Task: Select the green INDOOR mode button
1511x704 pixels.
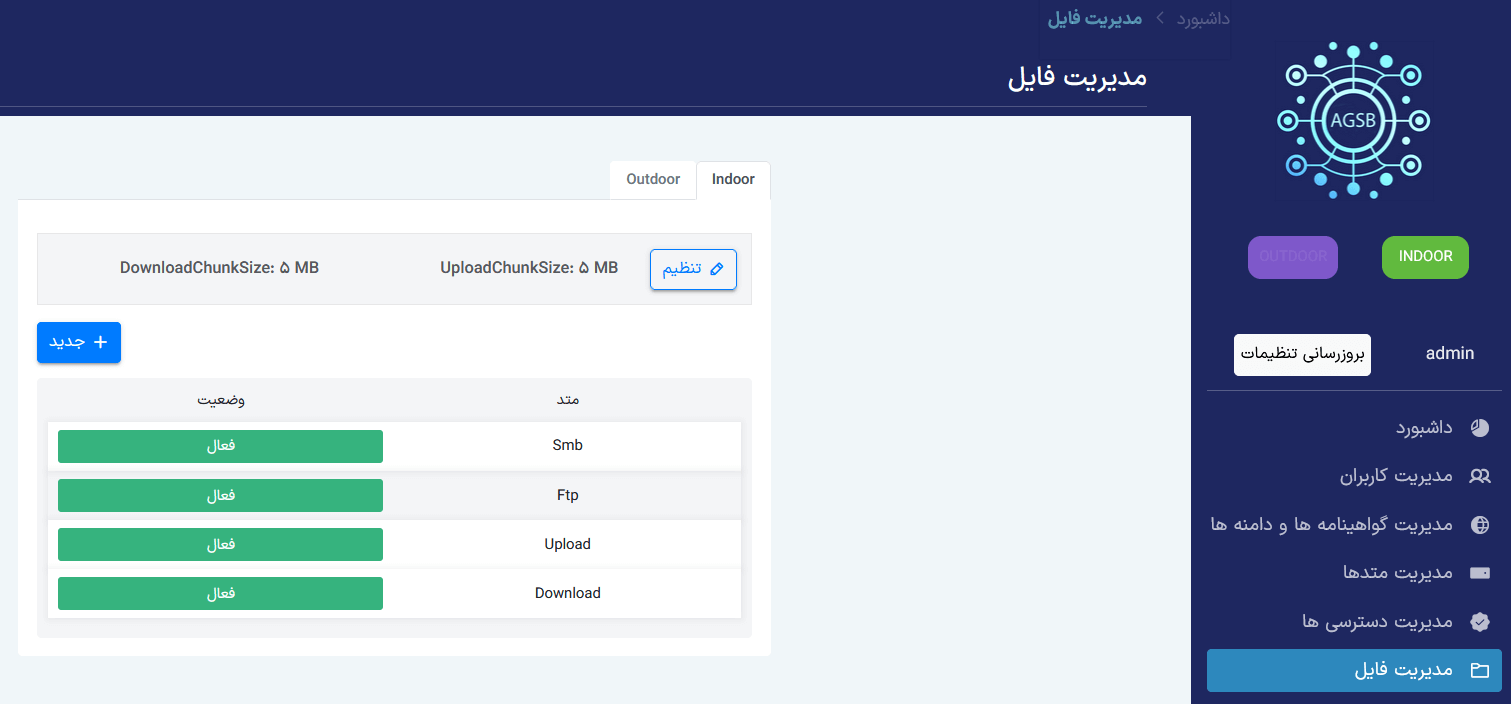Action: pos(1425,257)
